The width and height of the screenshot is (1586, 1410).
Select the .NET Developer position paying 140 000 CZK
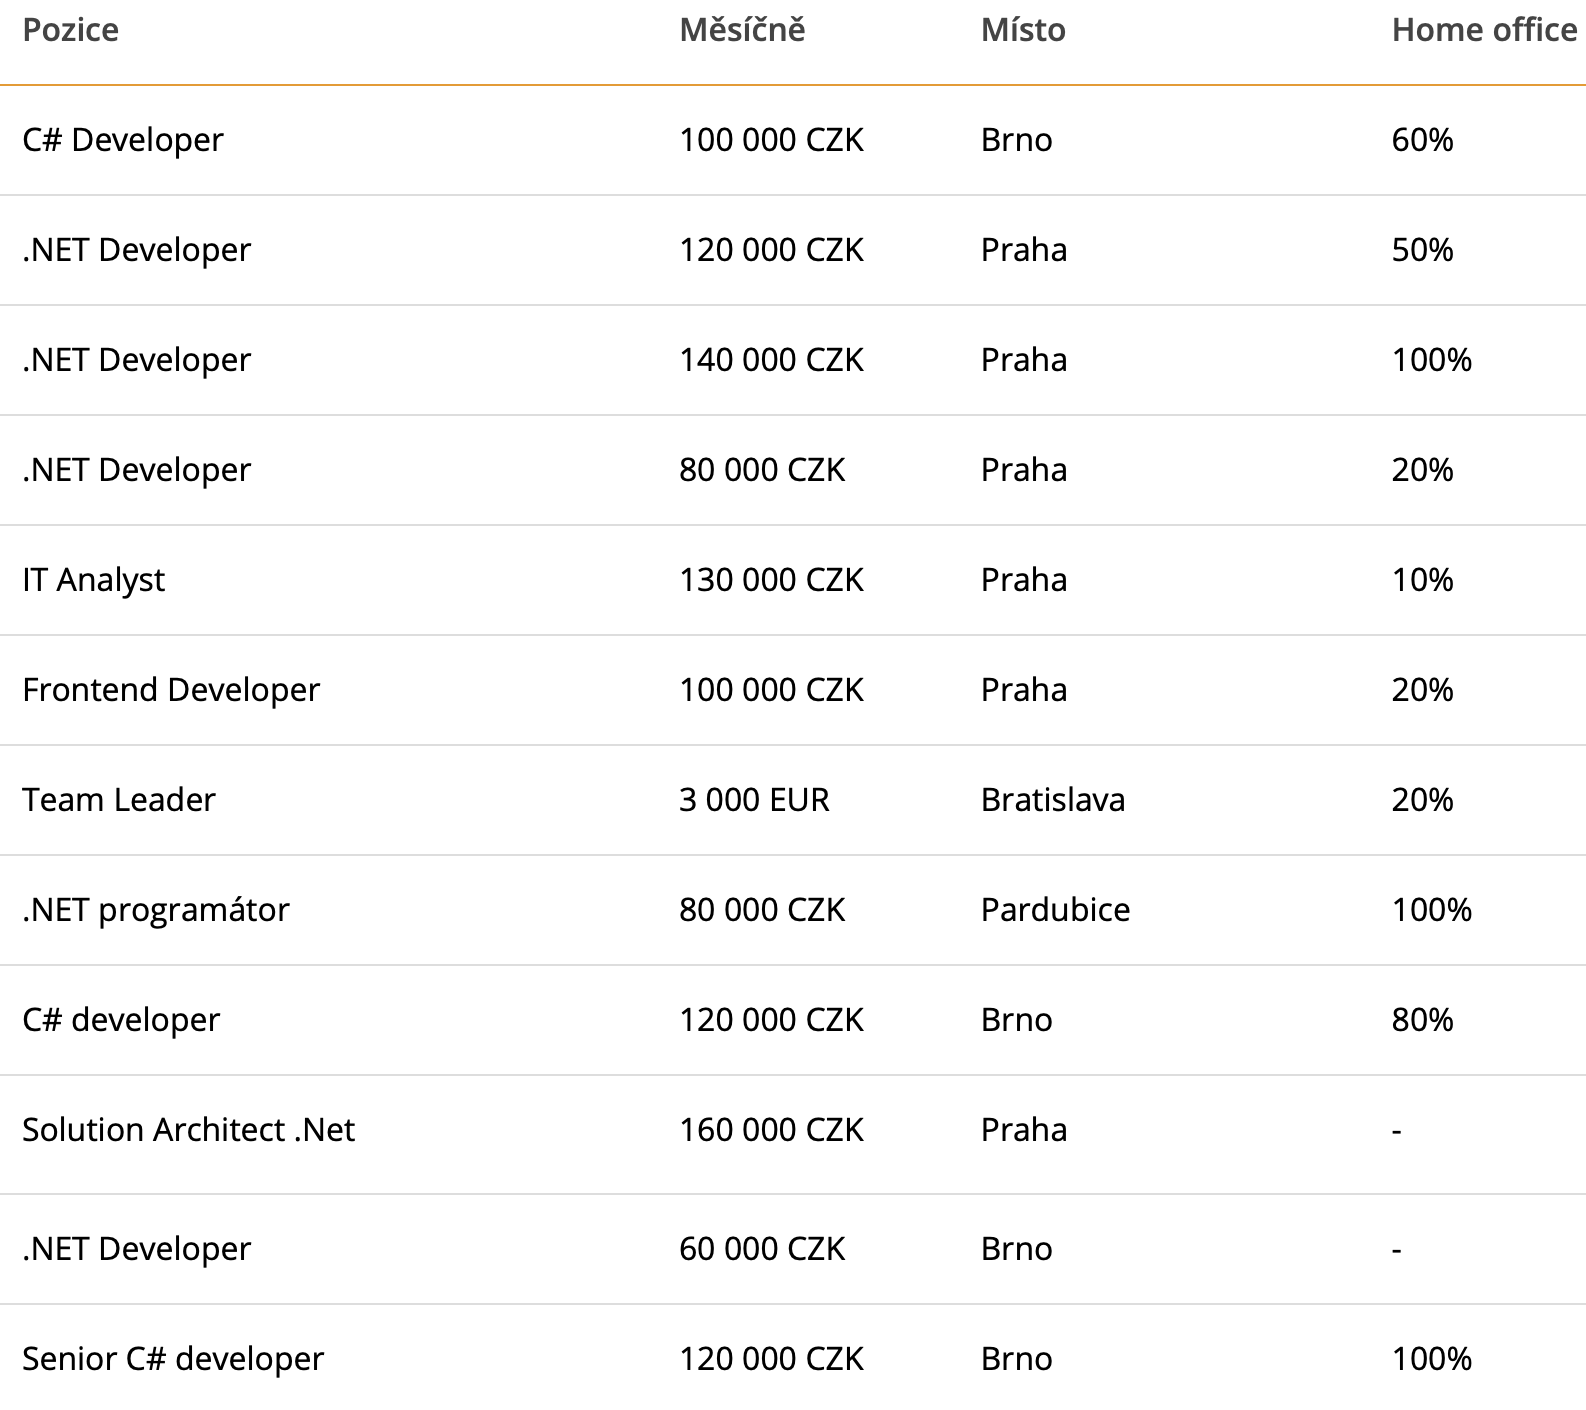click(x=136, y=360)
